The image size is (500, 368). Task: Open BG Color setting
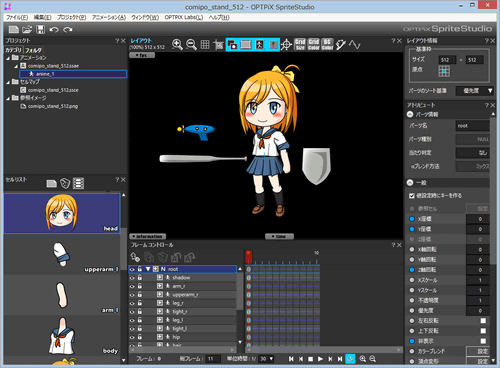pos(327,44)
